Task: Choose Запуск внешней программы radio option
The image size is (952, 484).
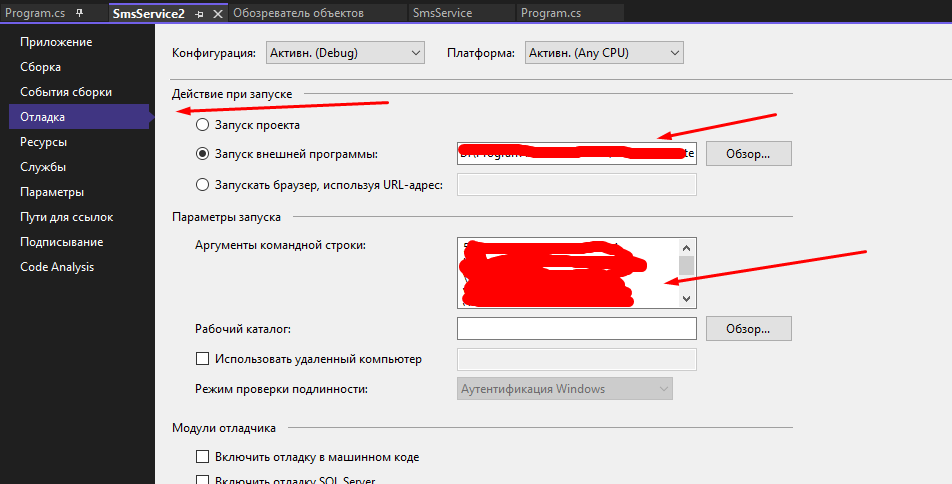Action: click(202, 154)
